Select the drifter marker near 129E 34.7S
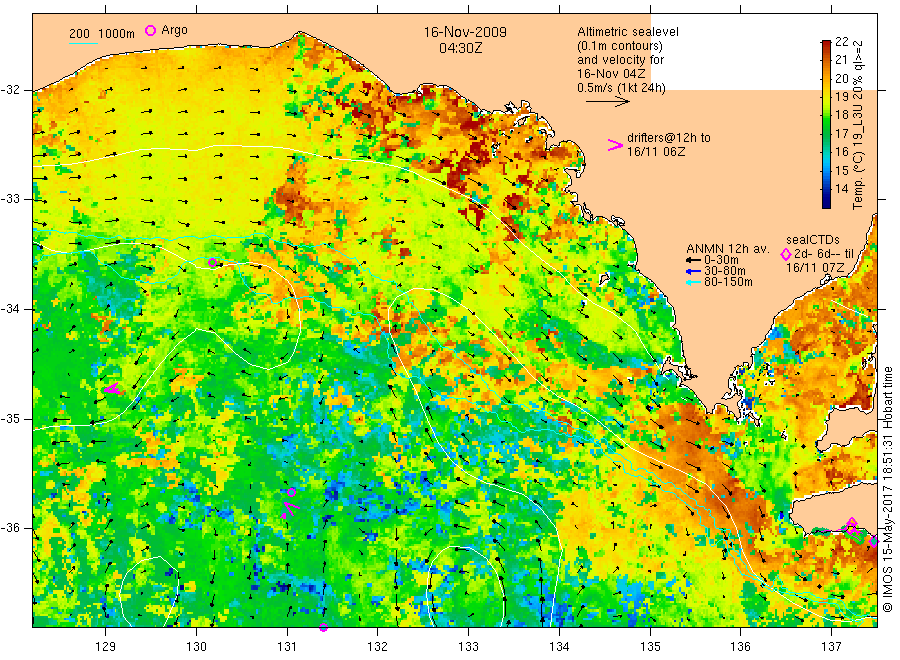Image resolution: width=900 pixels, height=660 pixels. pos(113,389)
